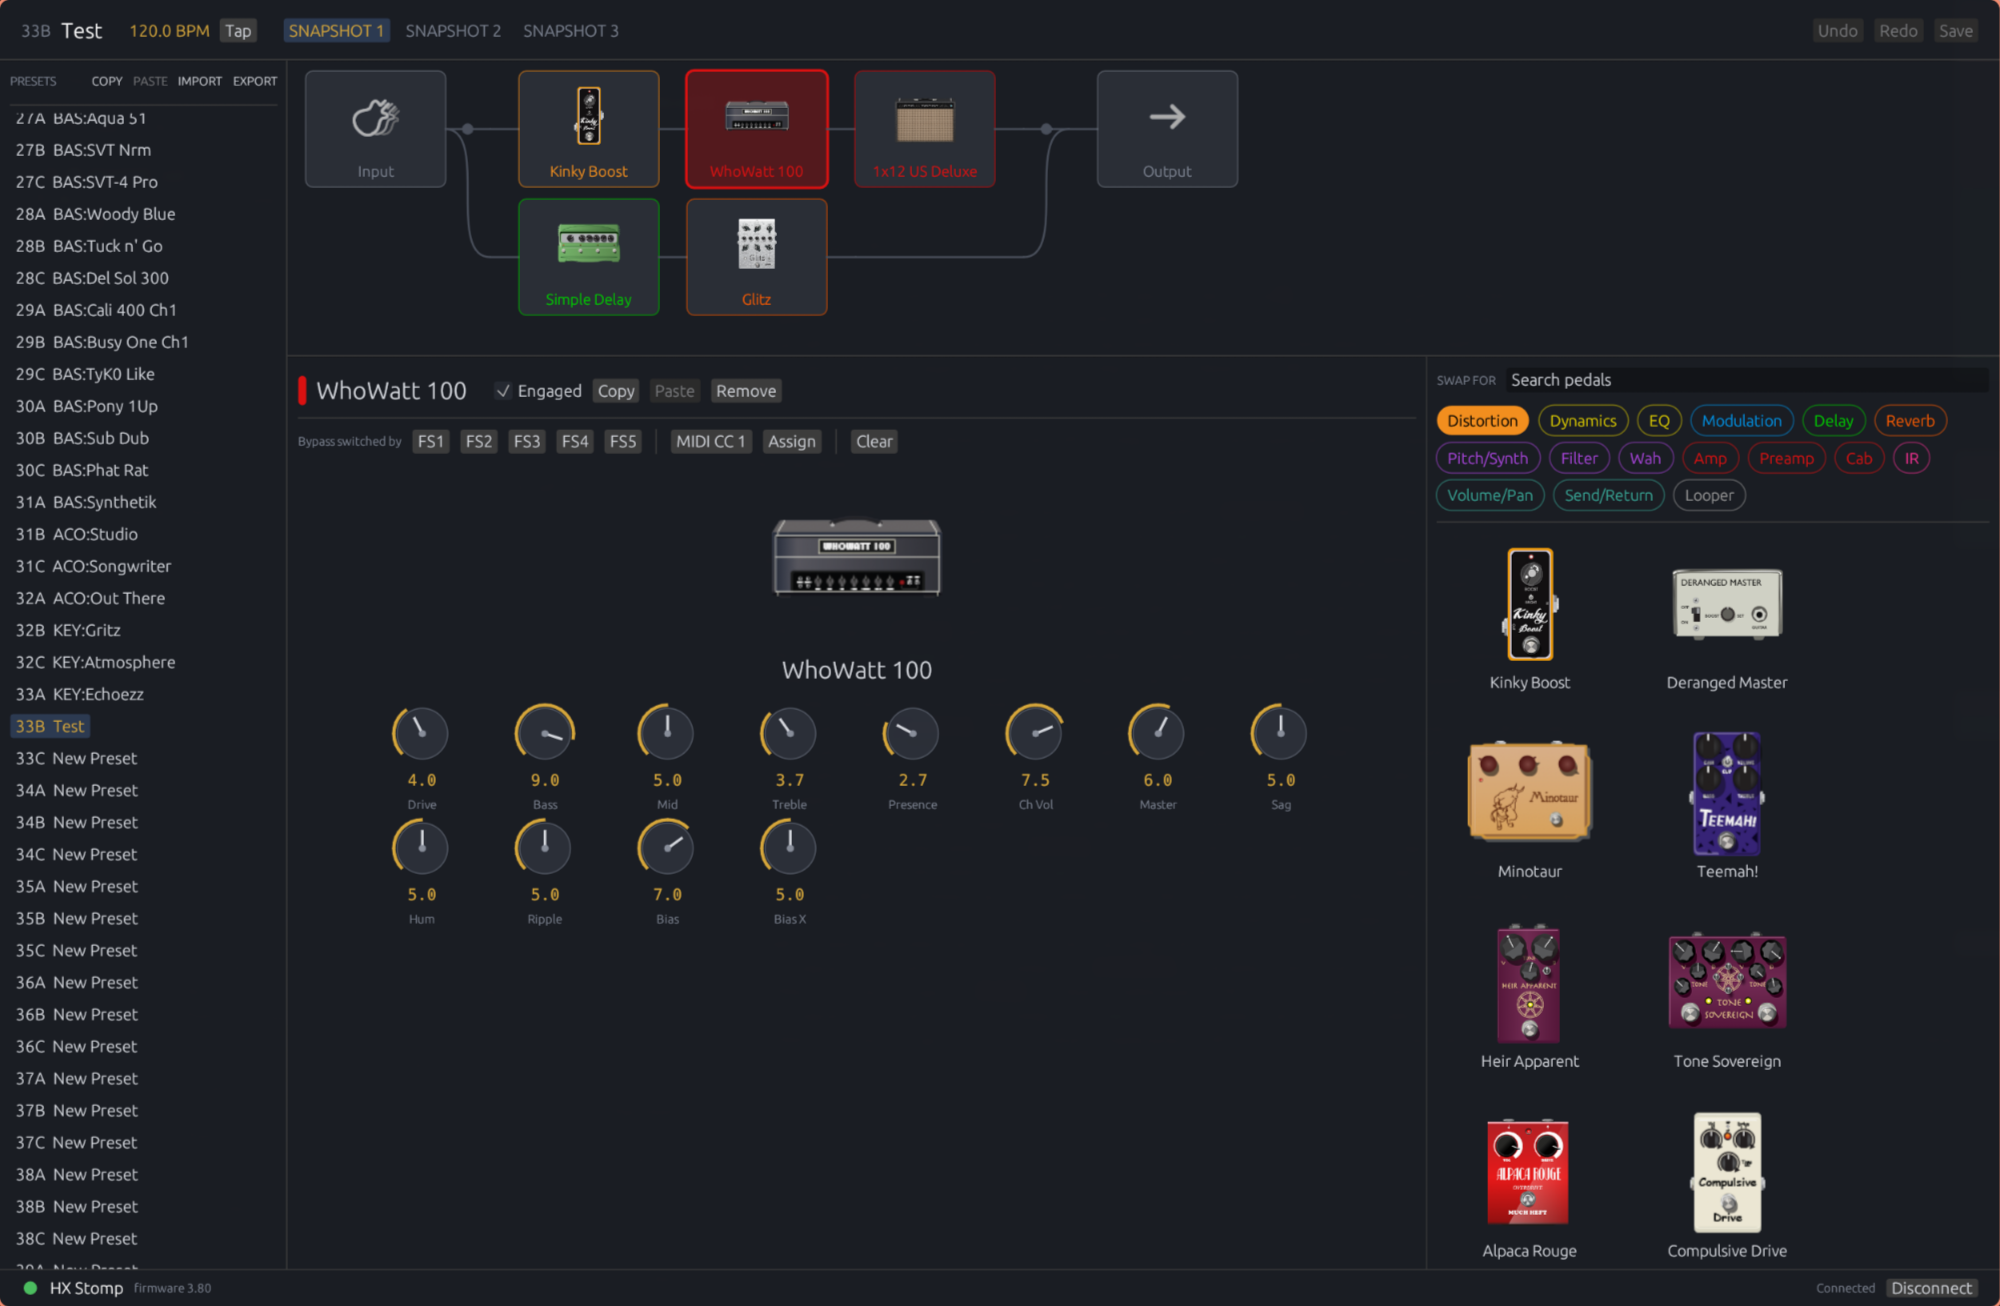This screenshot has width=2000, height=1306.
Task: Filter pedals by IR category
Action: tap(1912, 458)
